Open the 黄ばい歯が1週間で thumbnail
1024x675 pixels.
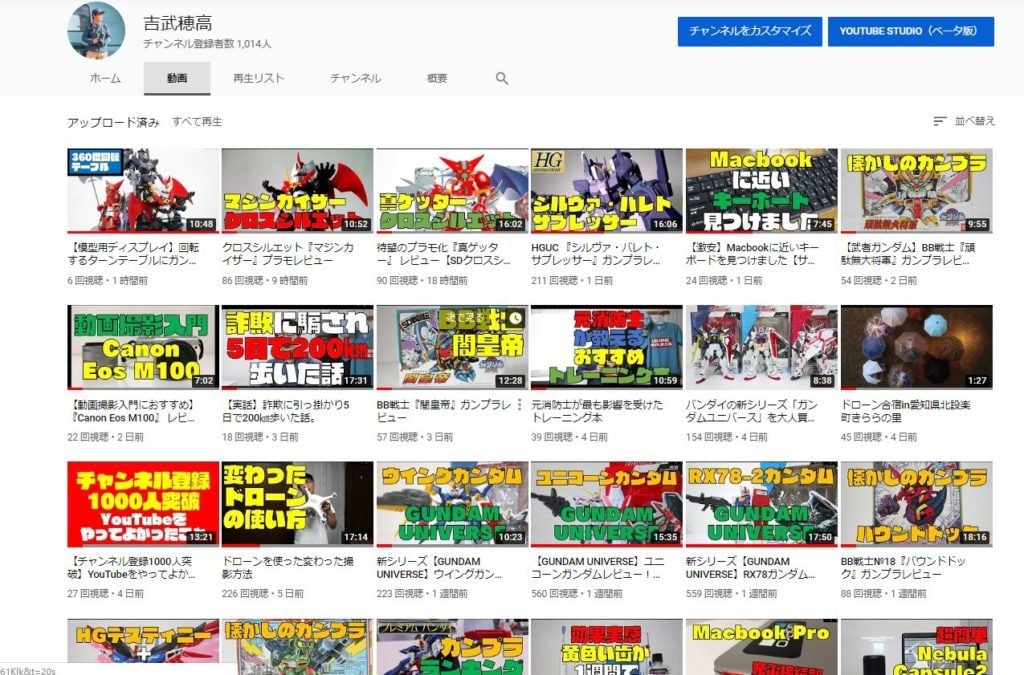[607, 646]
